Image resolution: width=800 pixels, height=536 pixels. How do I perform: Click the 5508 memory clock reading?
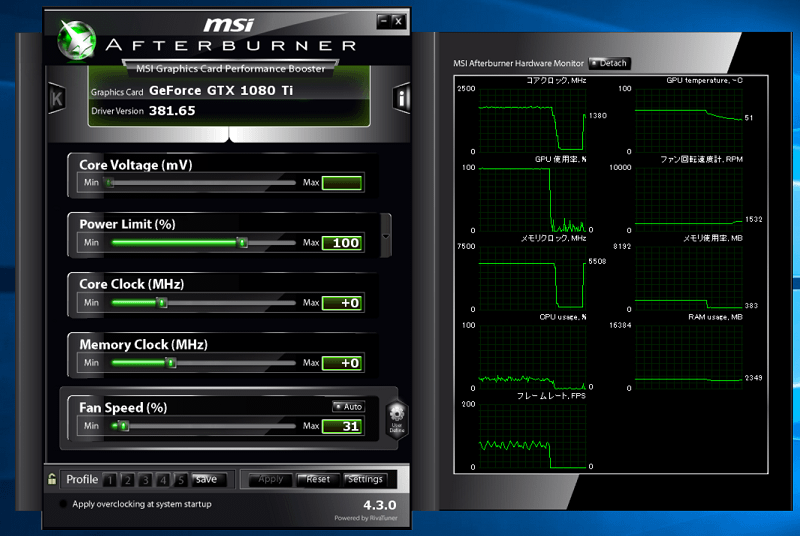coord(597,261)
